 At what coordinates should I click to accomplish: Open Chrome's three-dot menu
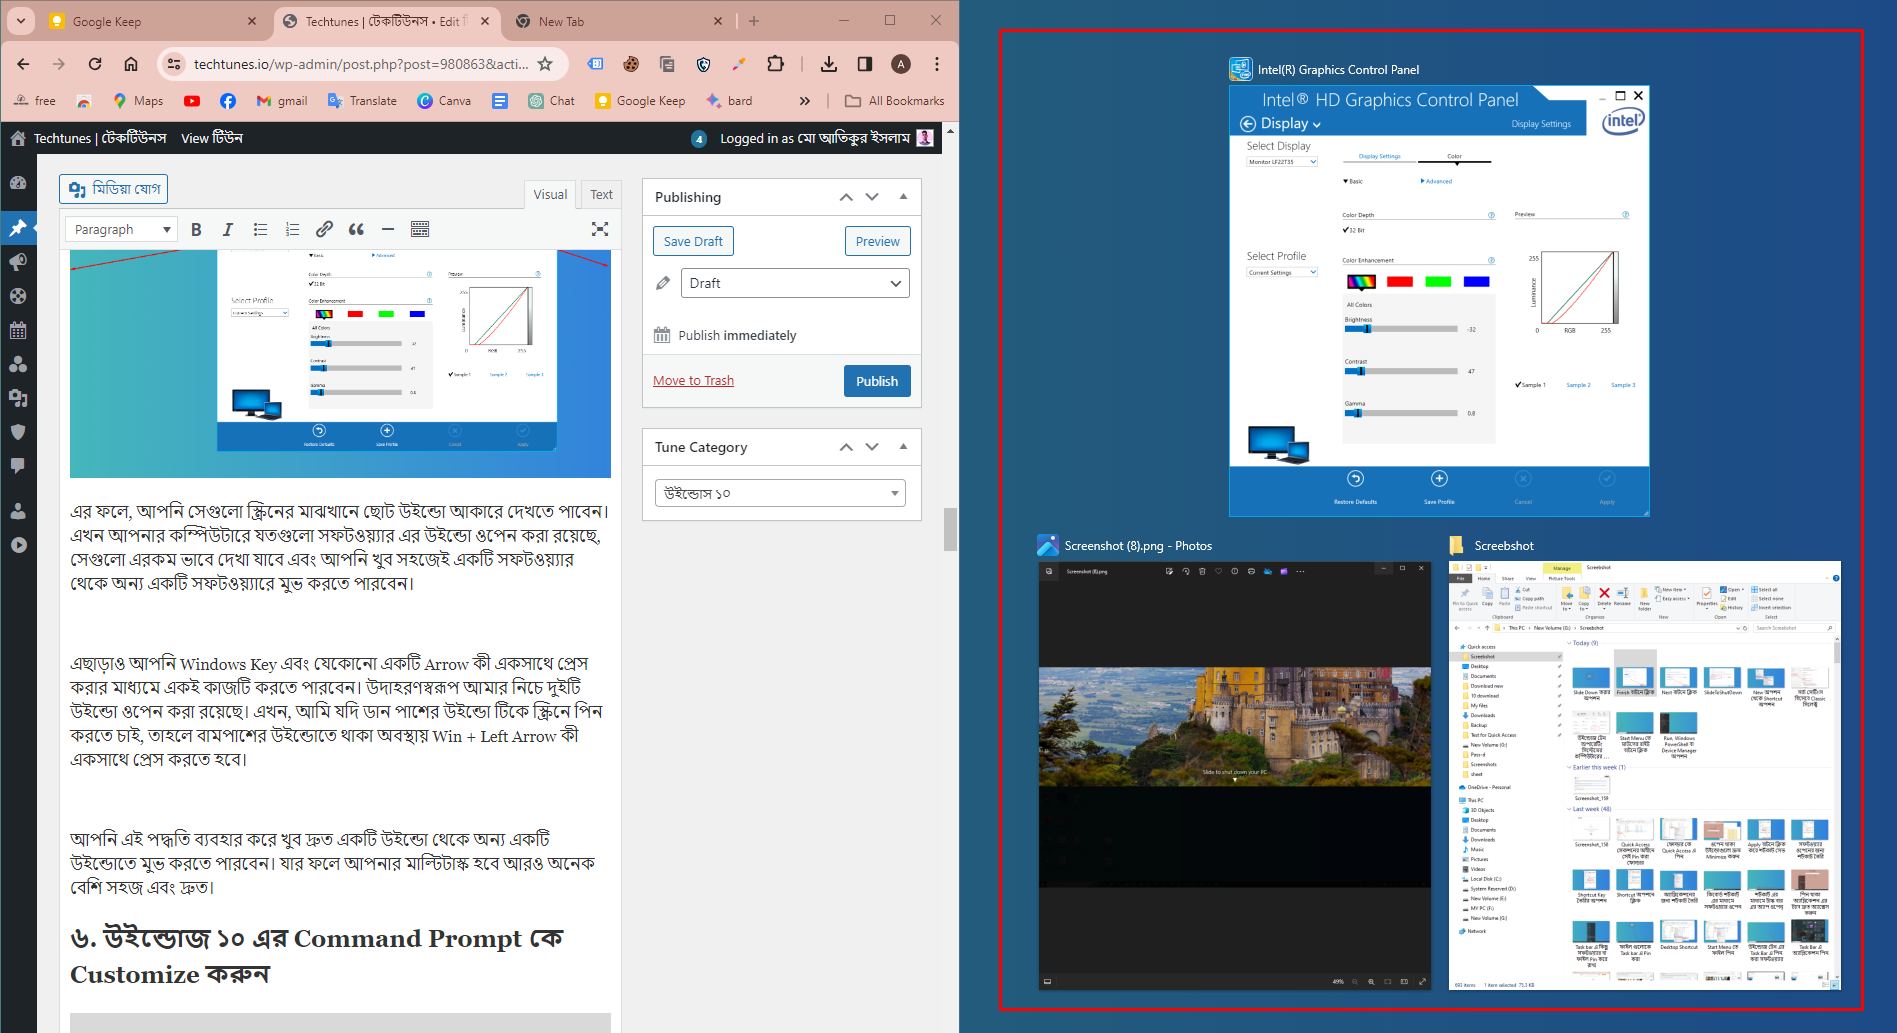937,64
